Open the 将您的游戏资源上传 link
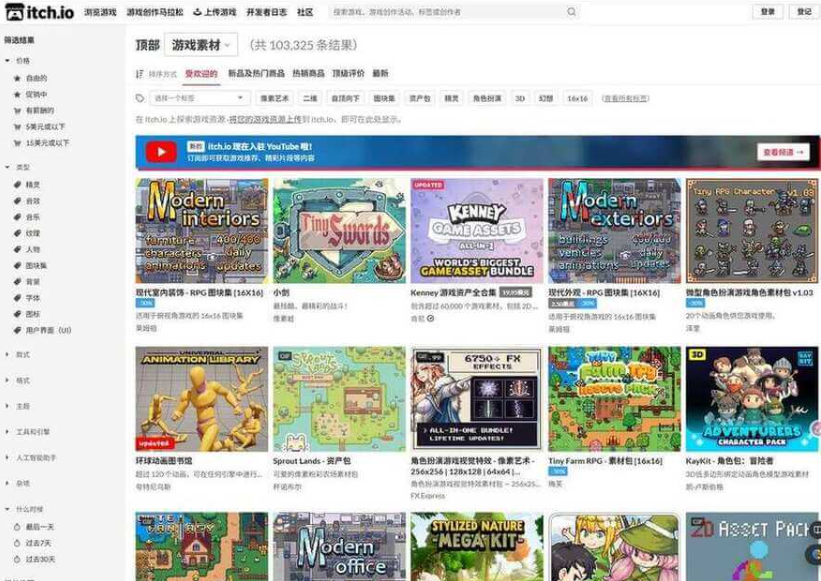 [x=265, y=119]
